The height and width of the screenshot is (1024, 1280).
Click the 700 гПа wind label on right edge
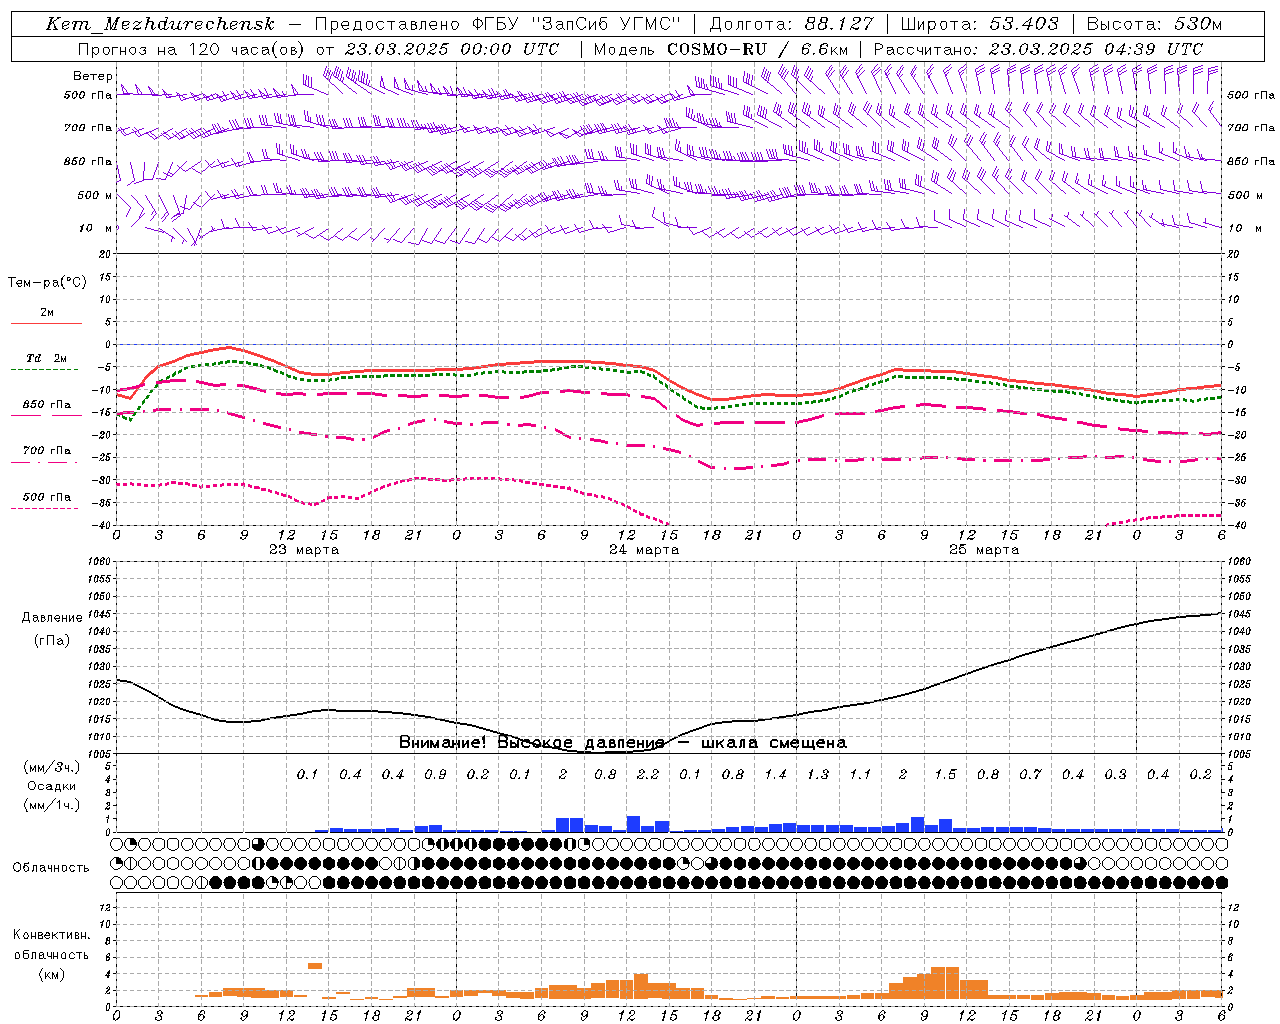(x=1251, y=128)
